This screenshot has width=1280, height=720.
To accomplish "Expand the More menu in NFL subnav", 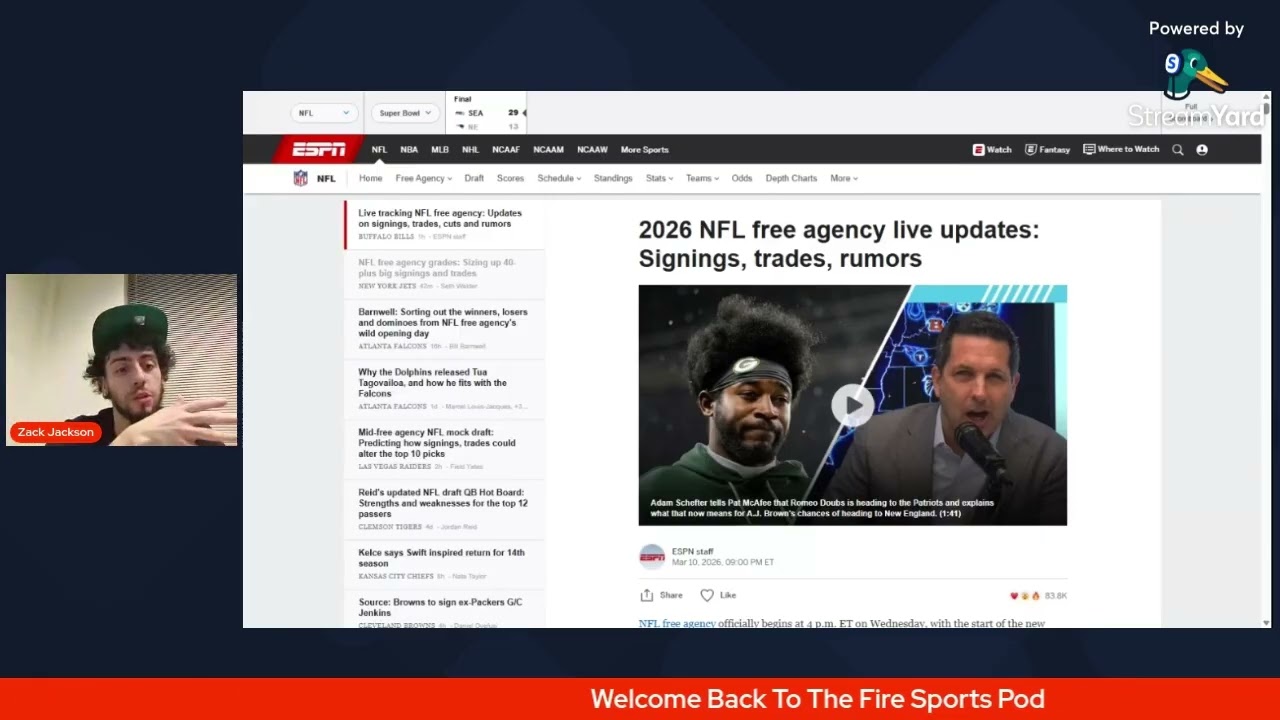I will [x=844, y=179].
